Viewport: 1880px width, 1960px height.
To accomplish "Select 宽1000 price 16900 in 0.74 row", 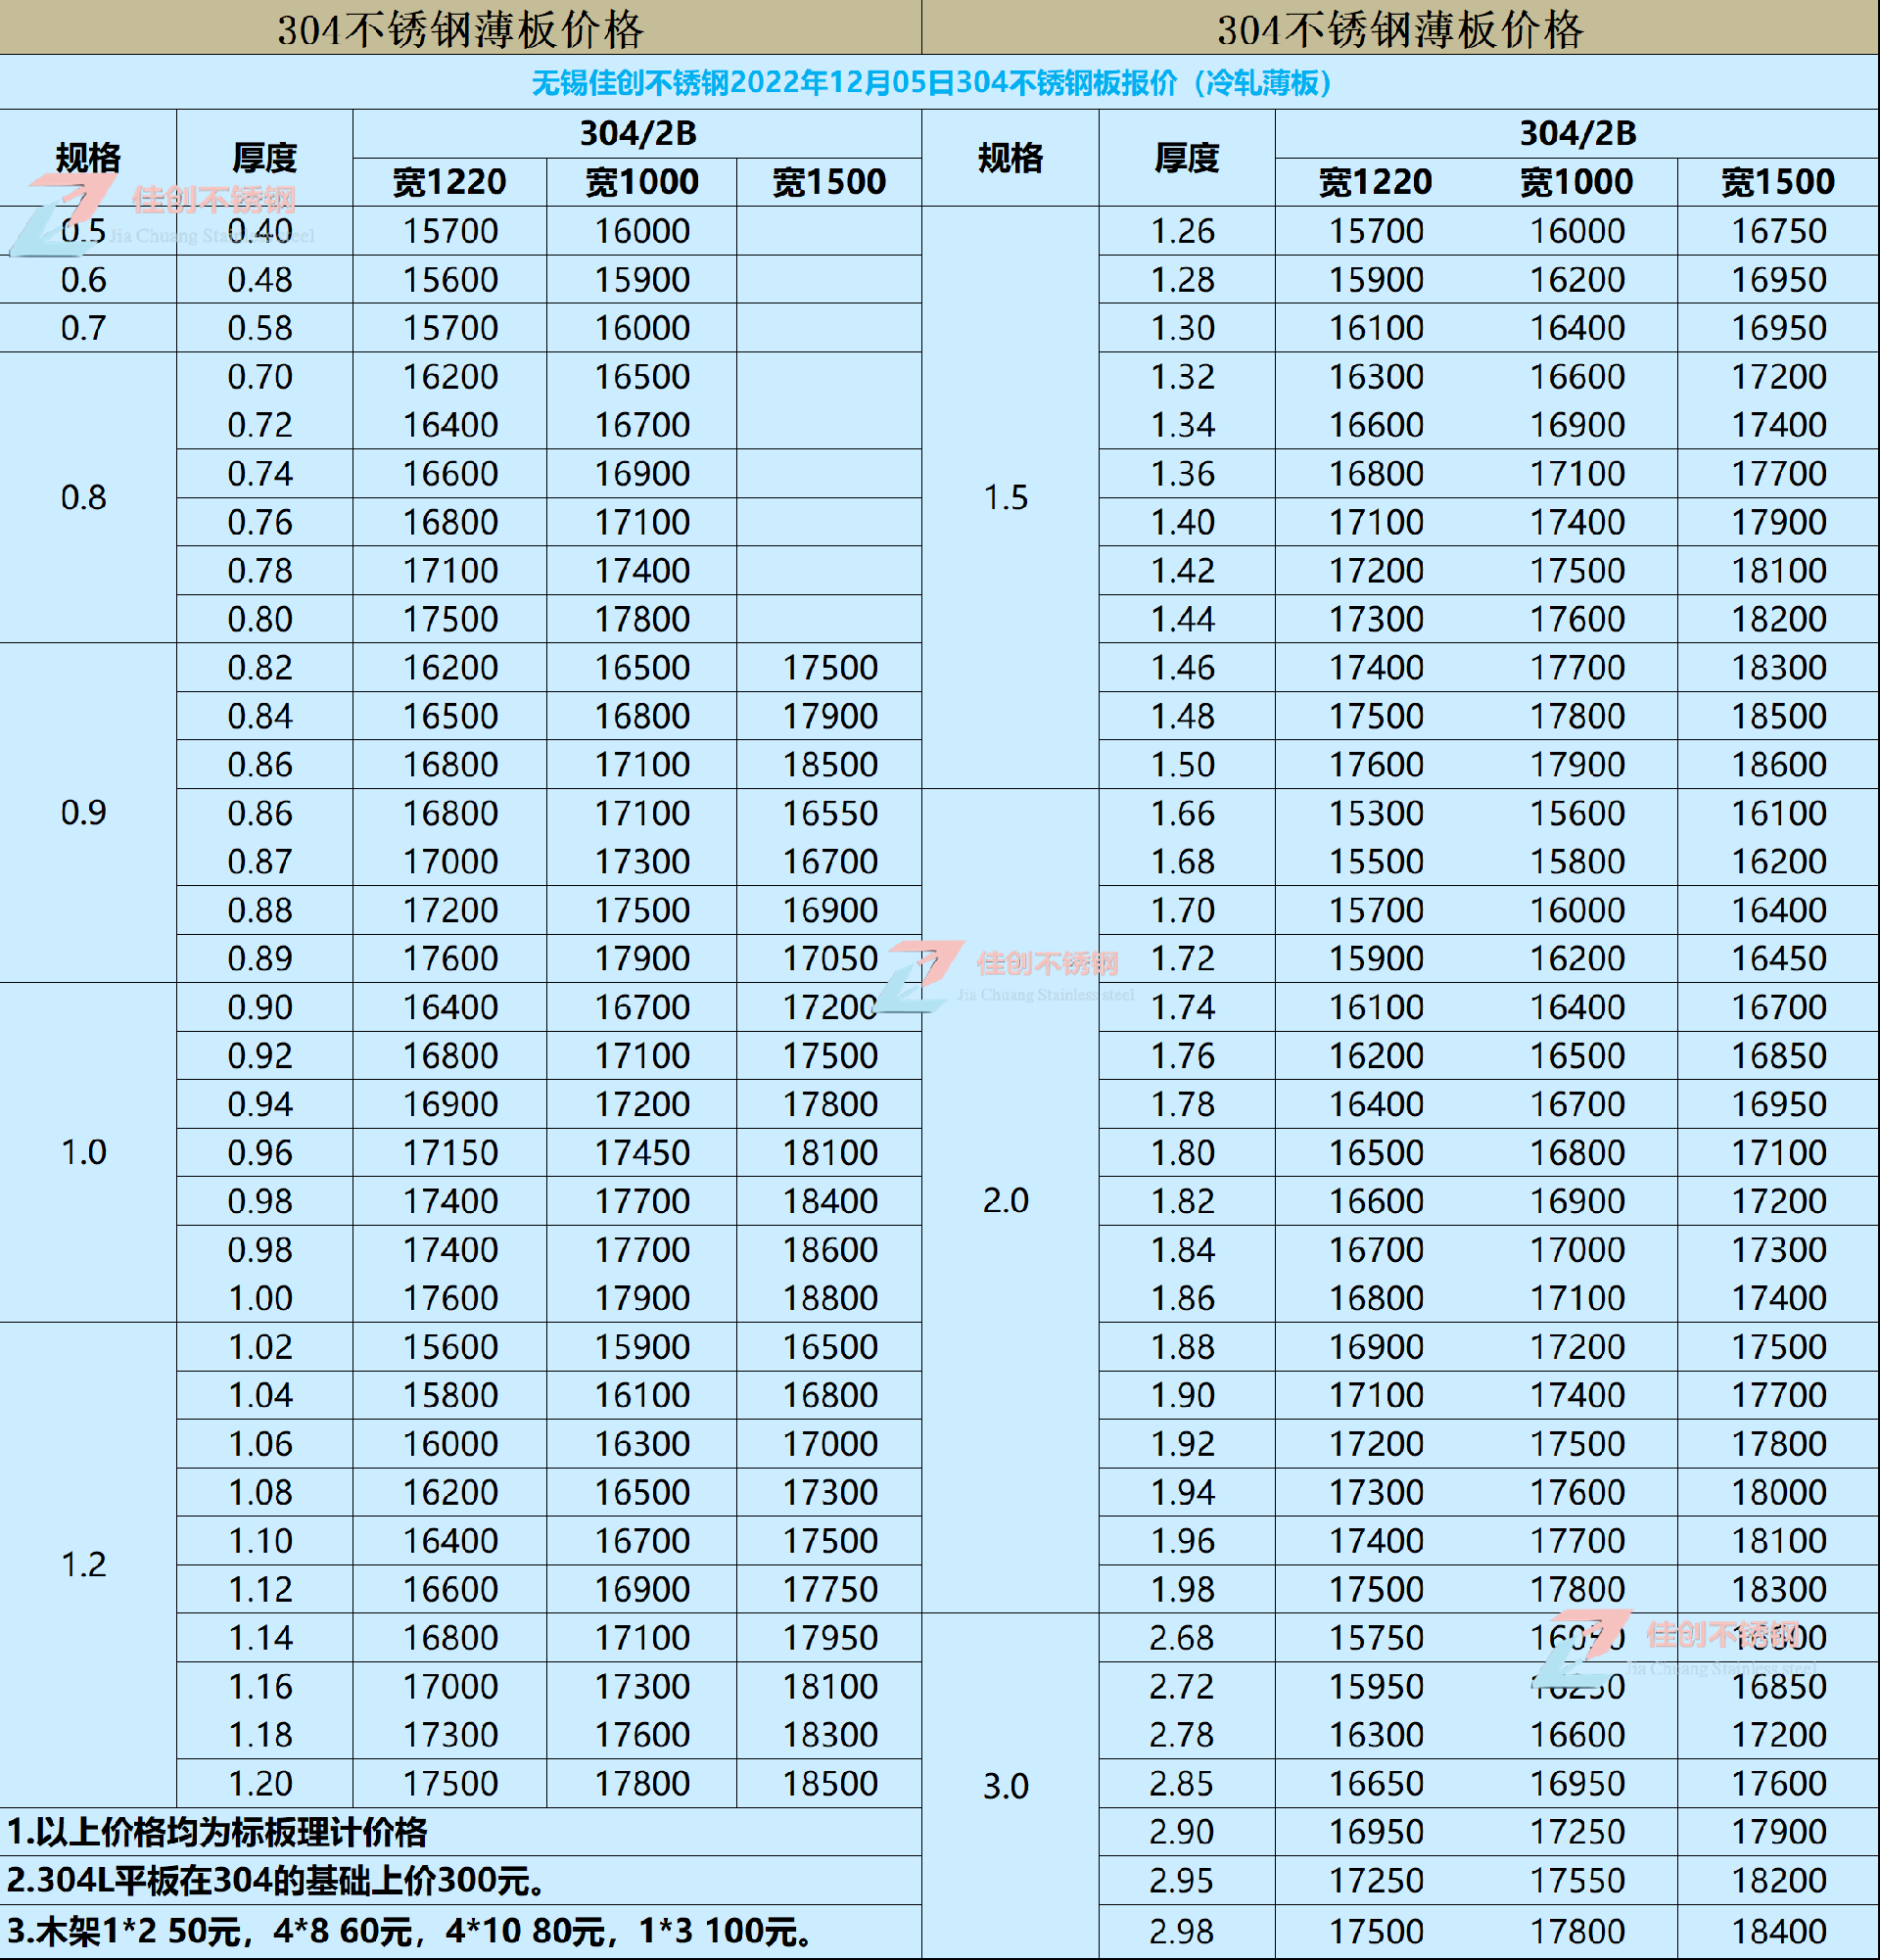I will pos(643,474).
